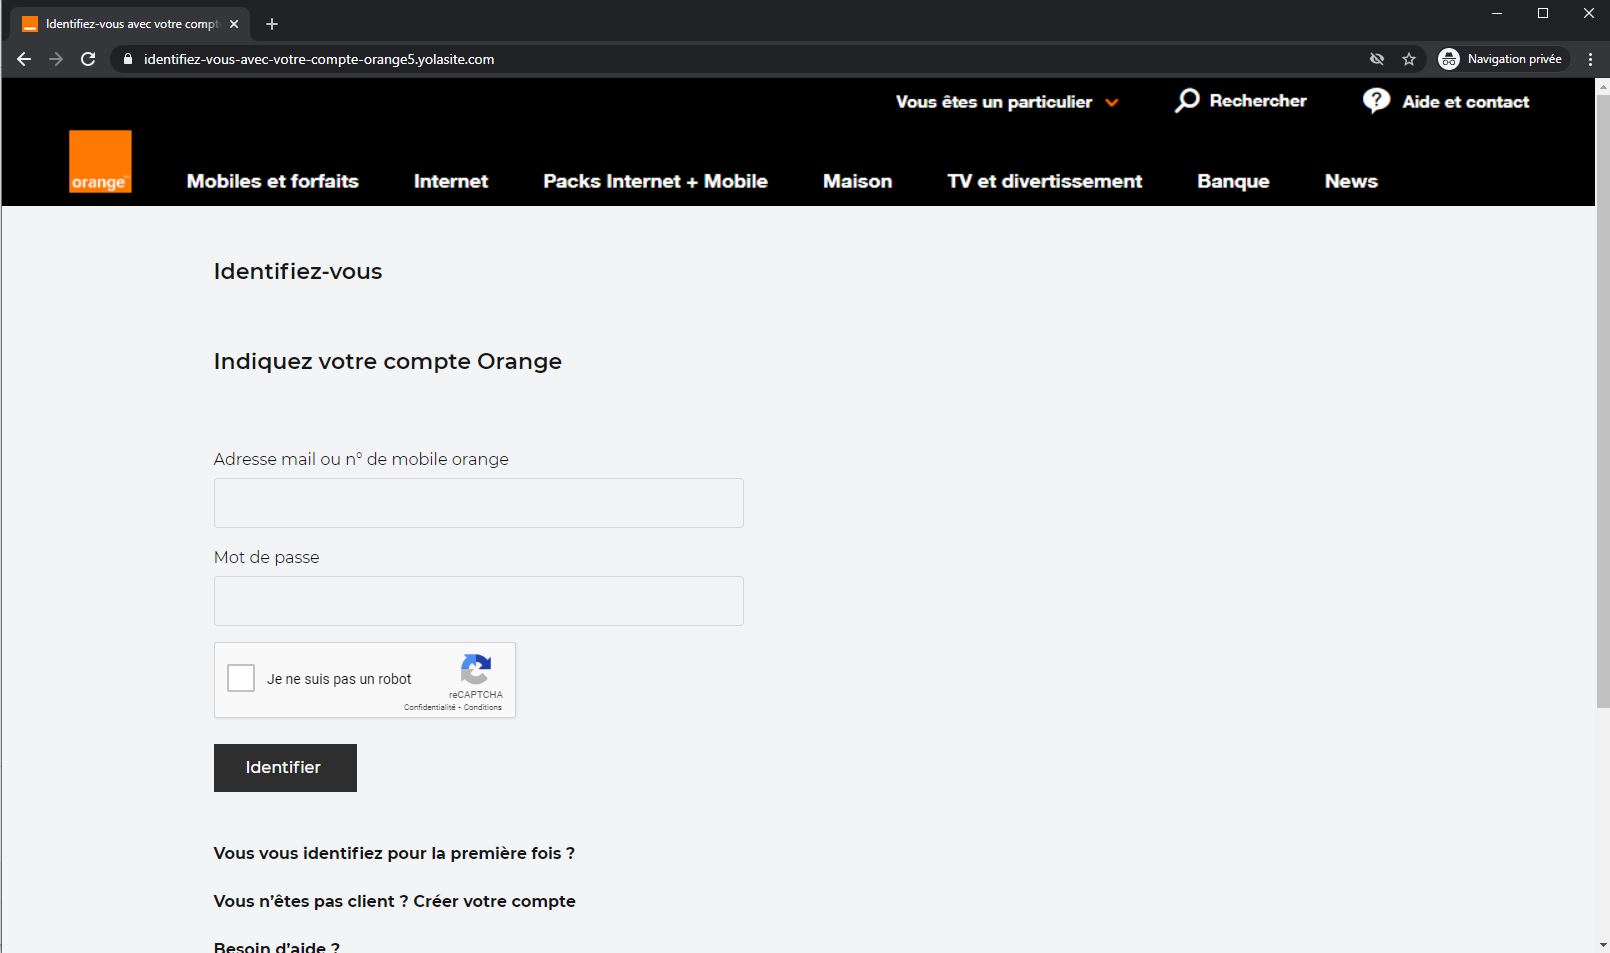Open Banque menu

click(x=1233, y=181)
